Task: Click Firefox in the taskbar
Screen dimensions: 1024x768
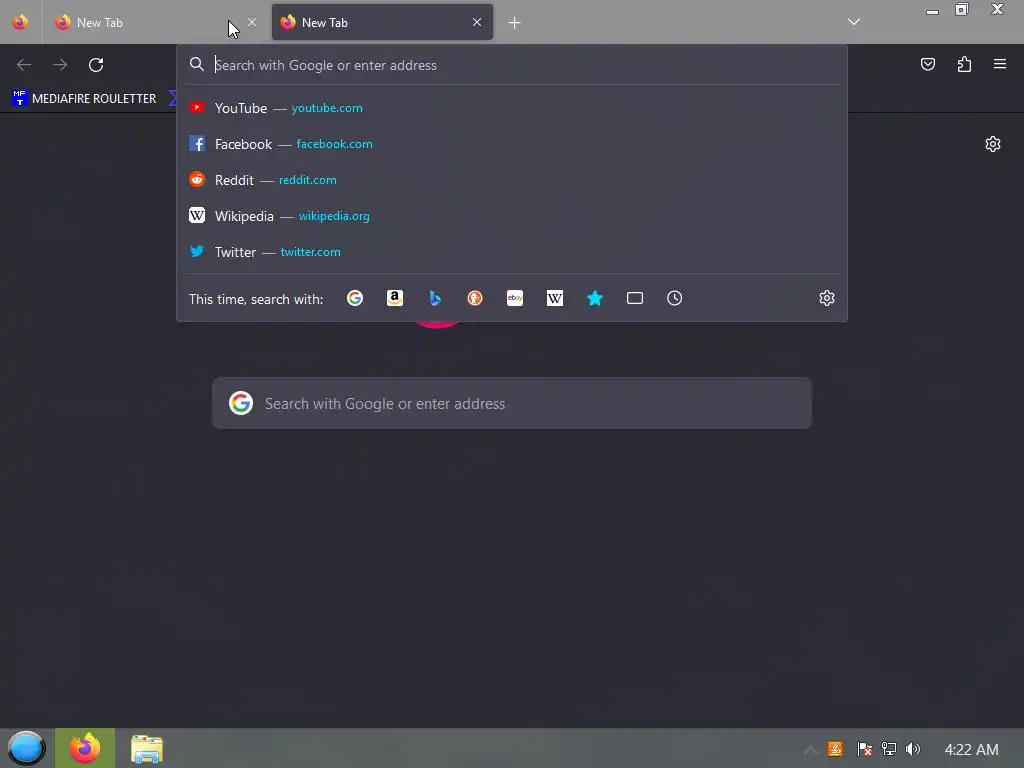Action: 85,748
